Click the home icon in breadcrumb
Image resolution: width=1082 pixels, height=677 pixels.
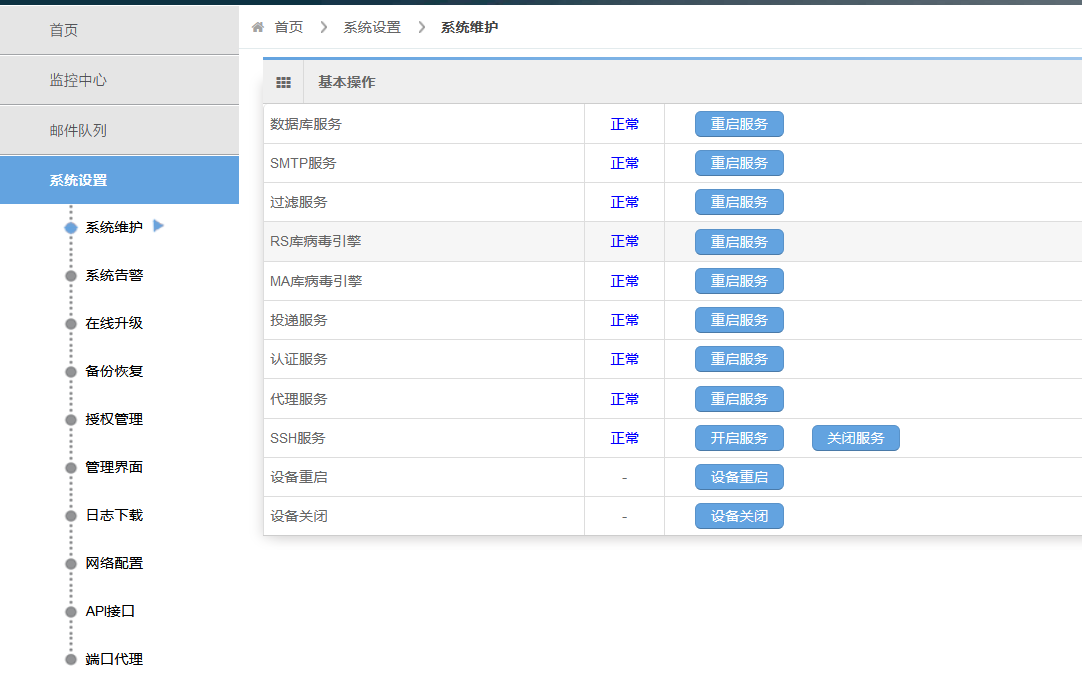(258, 27)
